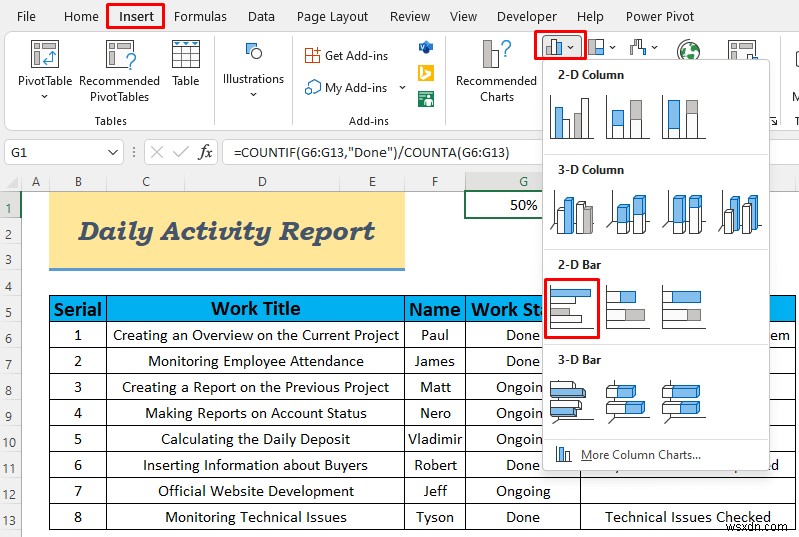Click Get Add-ins
Screen dimensions: 799x537
pos(347,55)
